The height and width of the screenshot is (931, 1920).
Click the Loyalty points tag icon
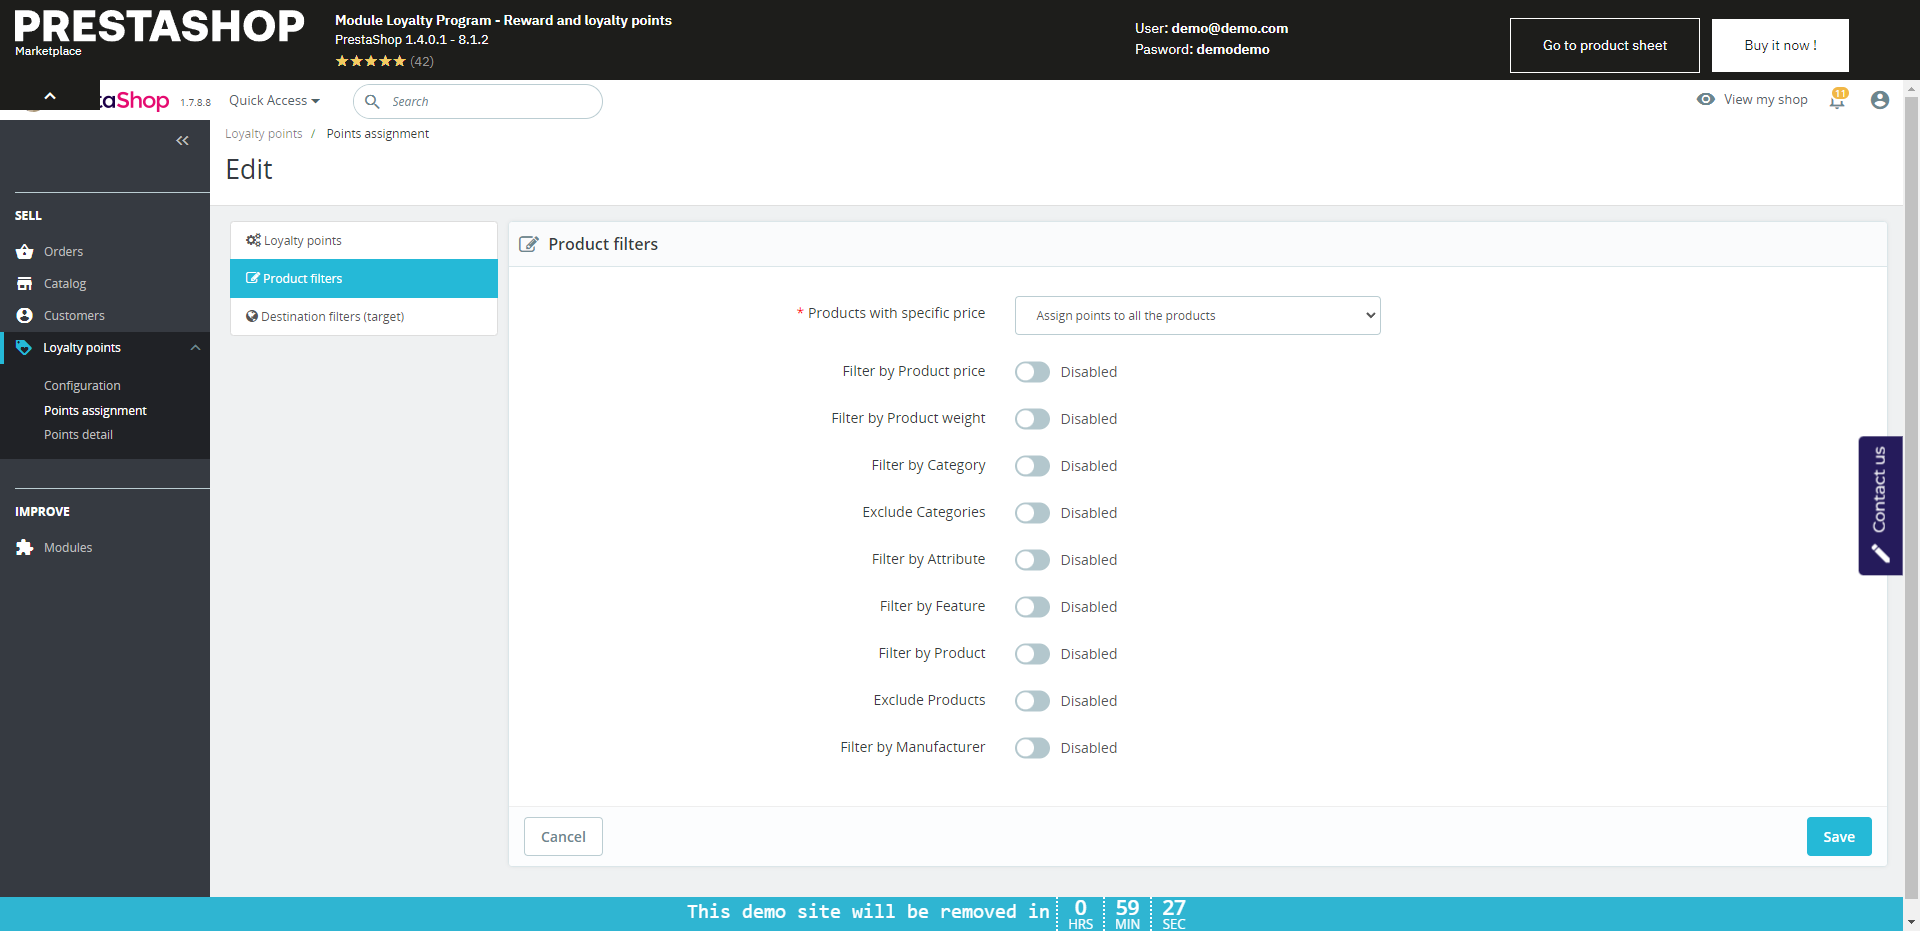click(24, 348)
